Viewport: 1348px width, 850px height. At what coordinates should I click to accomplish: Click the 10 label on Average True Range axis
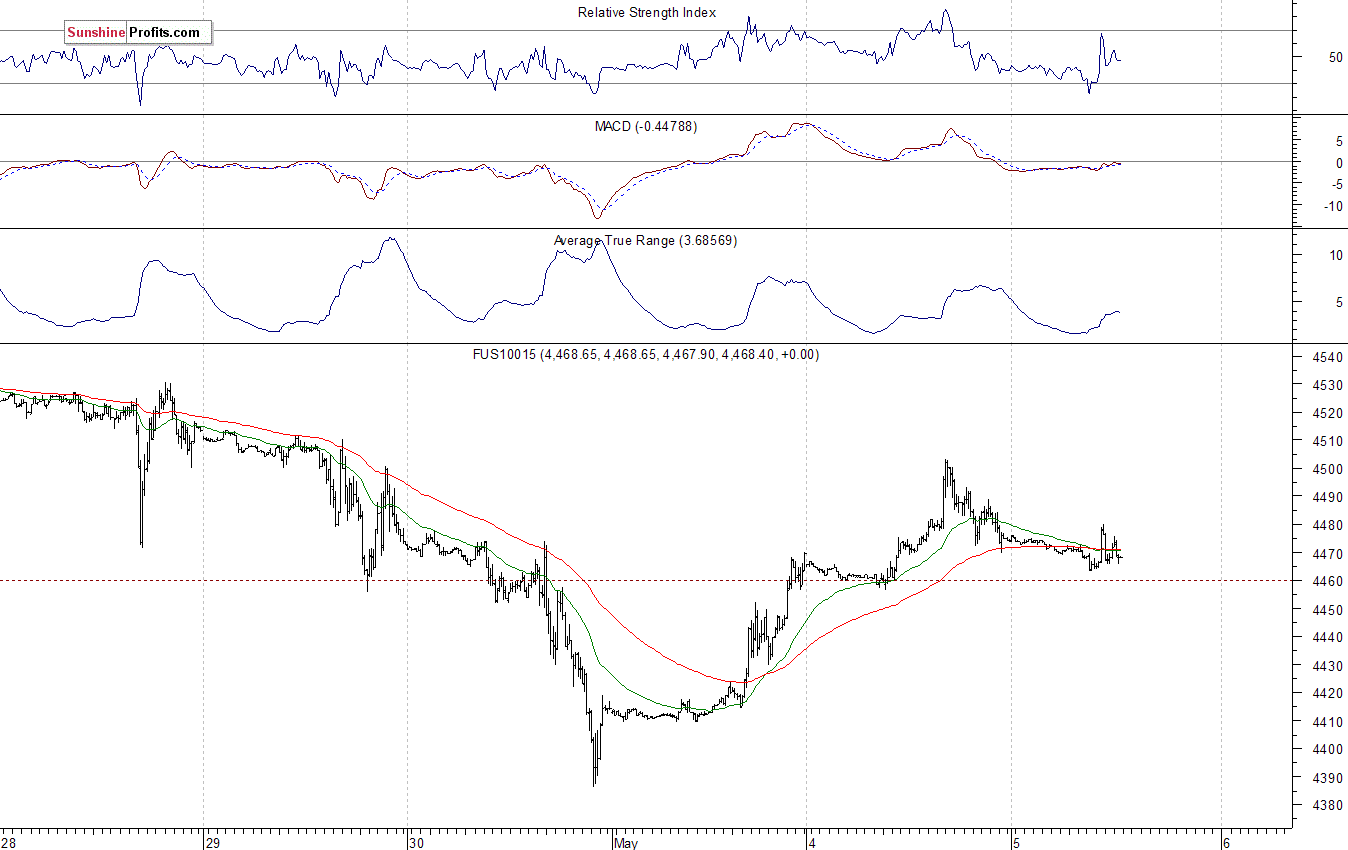(1335, 256)
